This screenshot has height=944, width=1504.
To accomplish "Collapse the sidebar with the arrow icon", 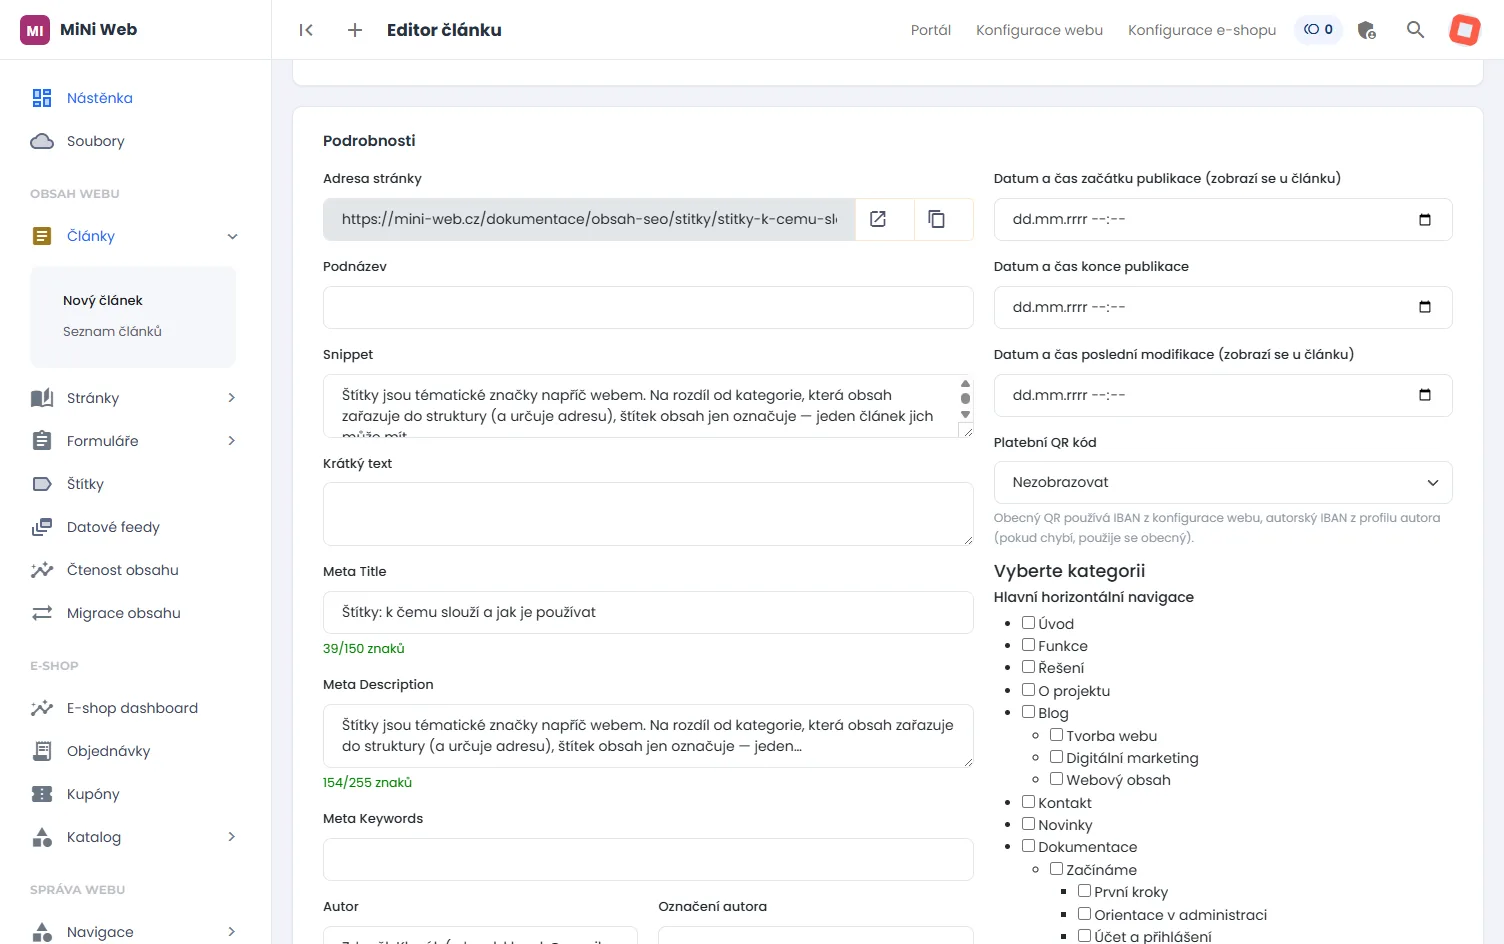I will pos(306,30).
